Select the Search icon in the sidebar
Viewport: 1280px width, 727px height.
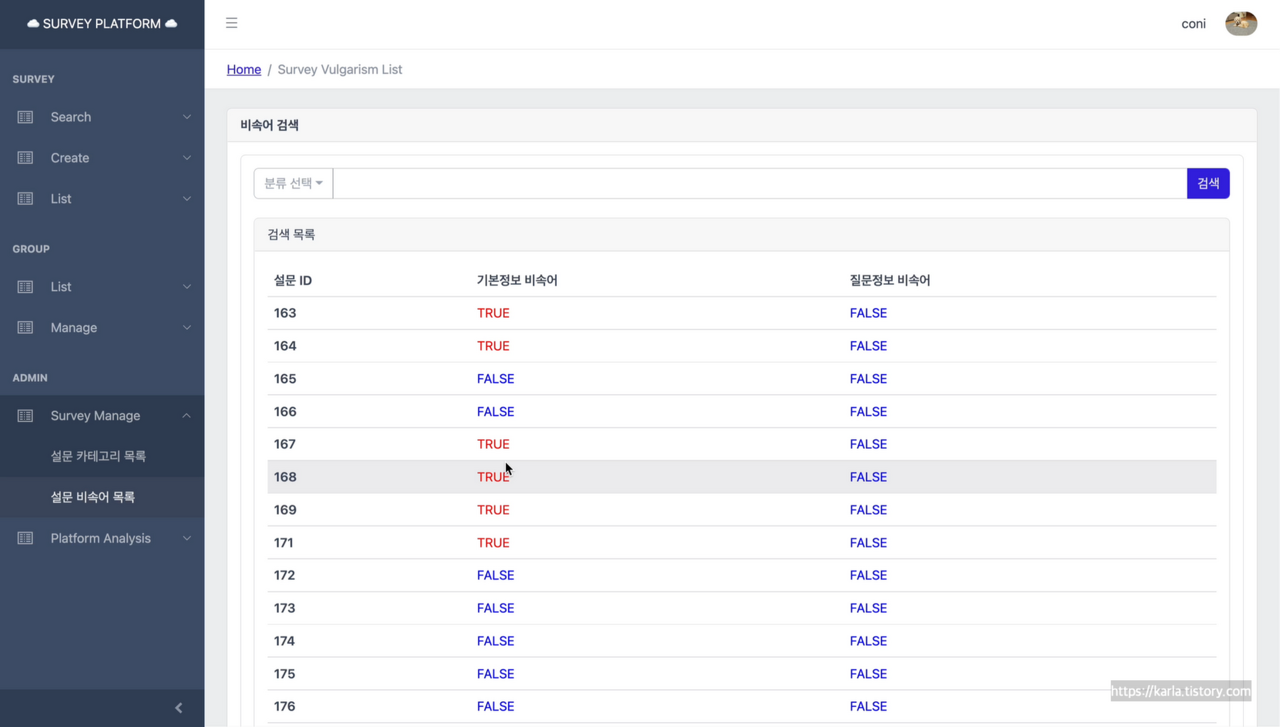click(24, 117)
